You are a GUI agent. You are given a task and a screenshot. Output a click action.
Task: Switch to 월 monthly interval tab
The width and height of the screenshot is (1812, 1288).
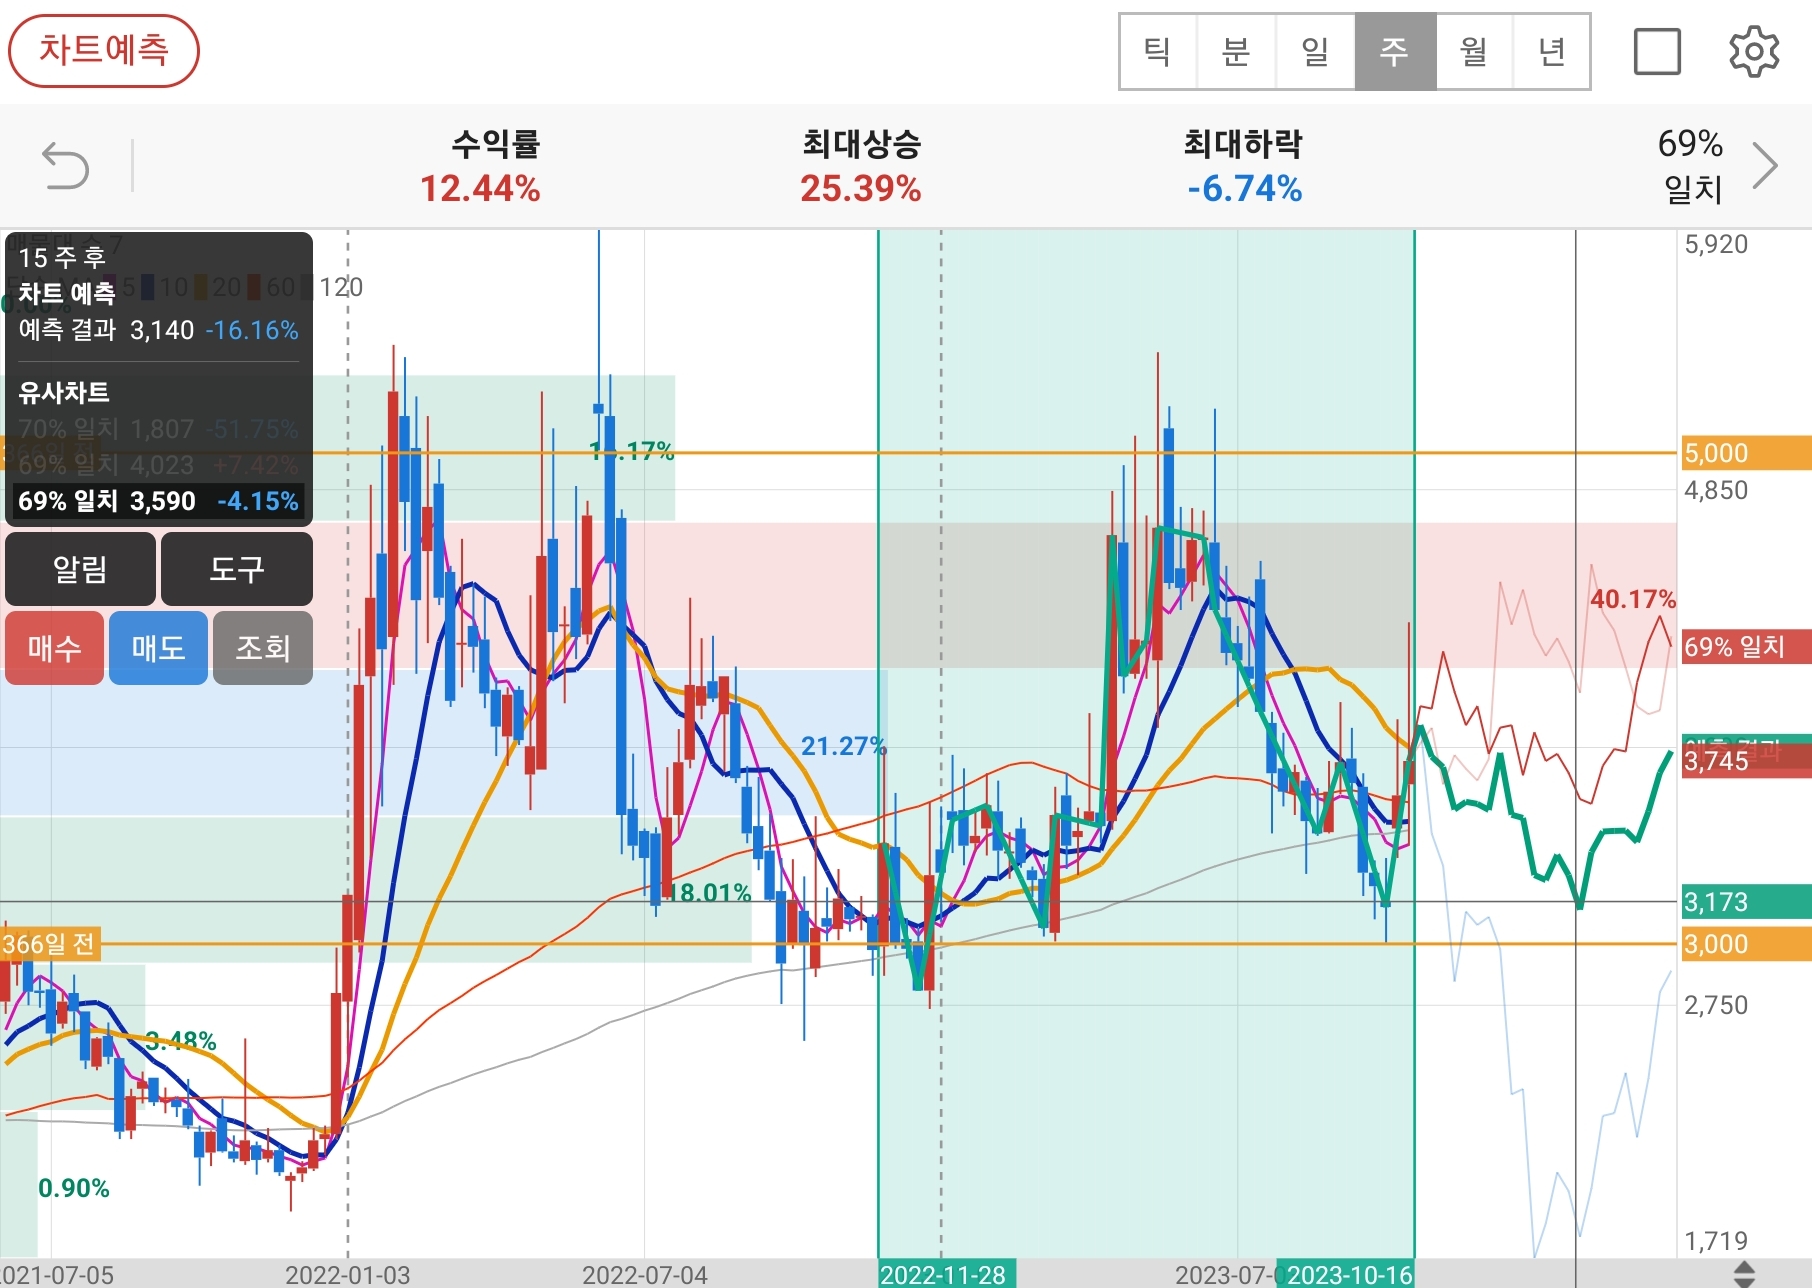pyautogui.click(x=1474, y=52)
